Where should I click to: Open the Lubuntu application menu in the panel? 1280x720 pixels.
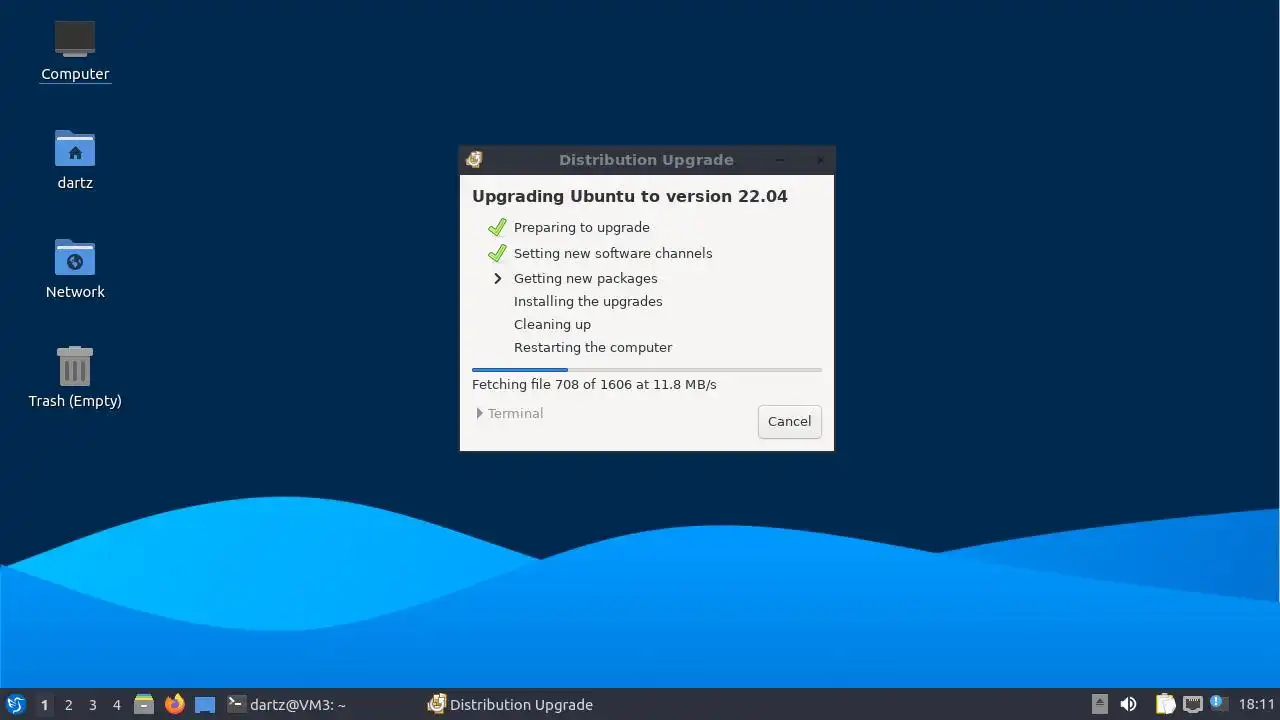pyautogui.click(x=15, y=704)
